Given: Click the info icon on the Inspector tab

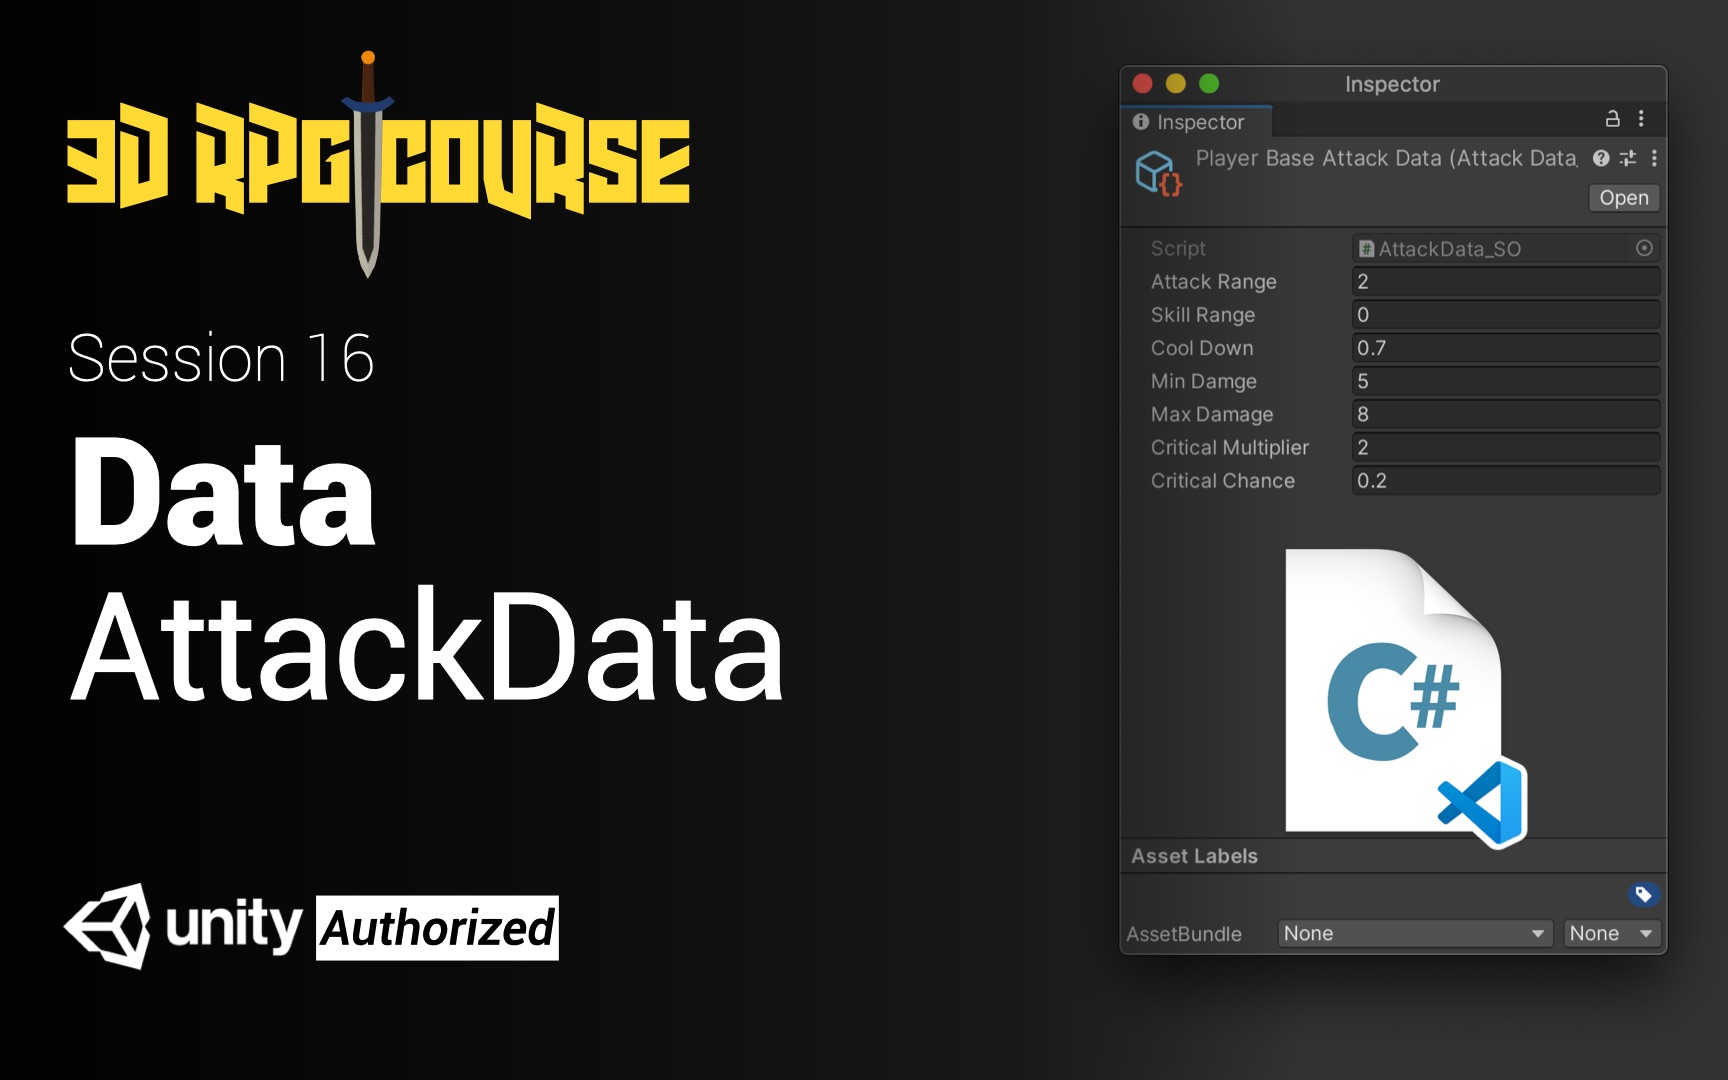Looking at the screenshot, I should (x=1140, y=121).
